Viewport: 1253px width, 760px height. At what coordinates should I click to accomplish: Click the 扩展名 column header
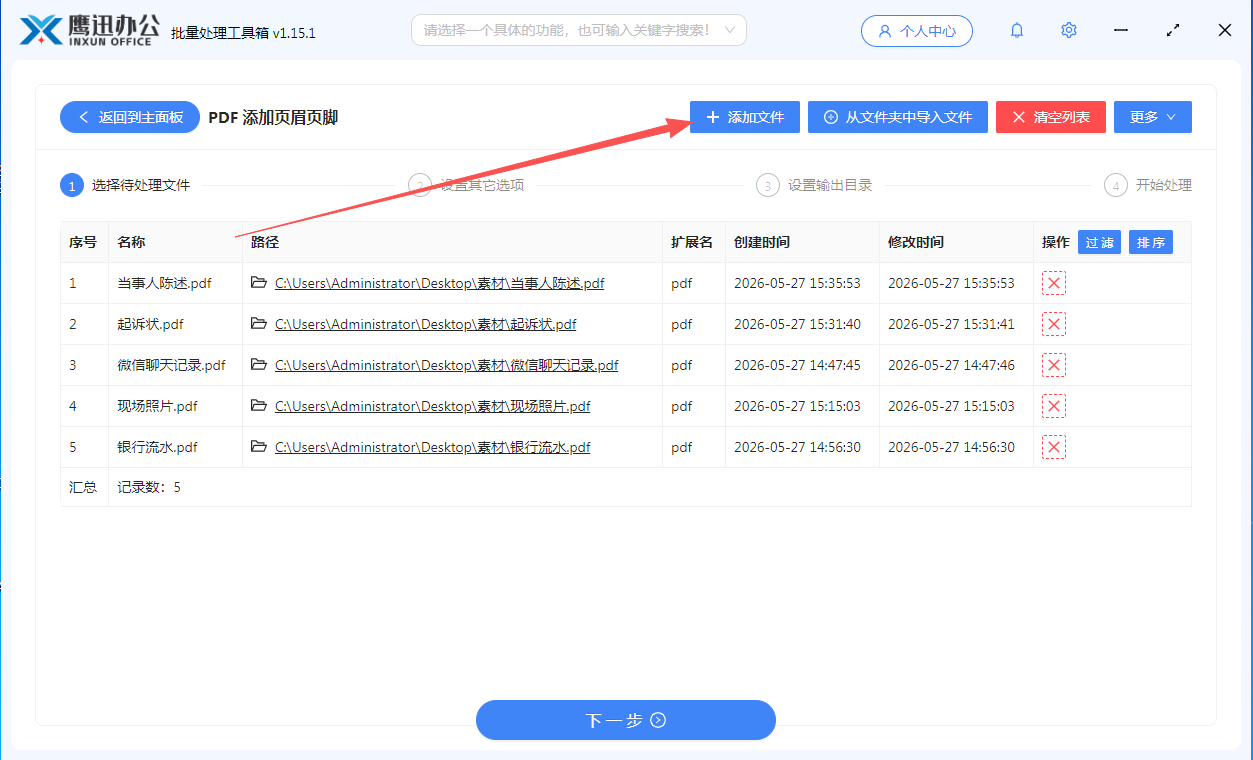click(x=692, y=242)
